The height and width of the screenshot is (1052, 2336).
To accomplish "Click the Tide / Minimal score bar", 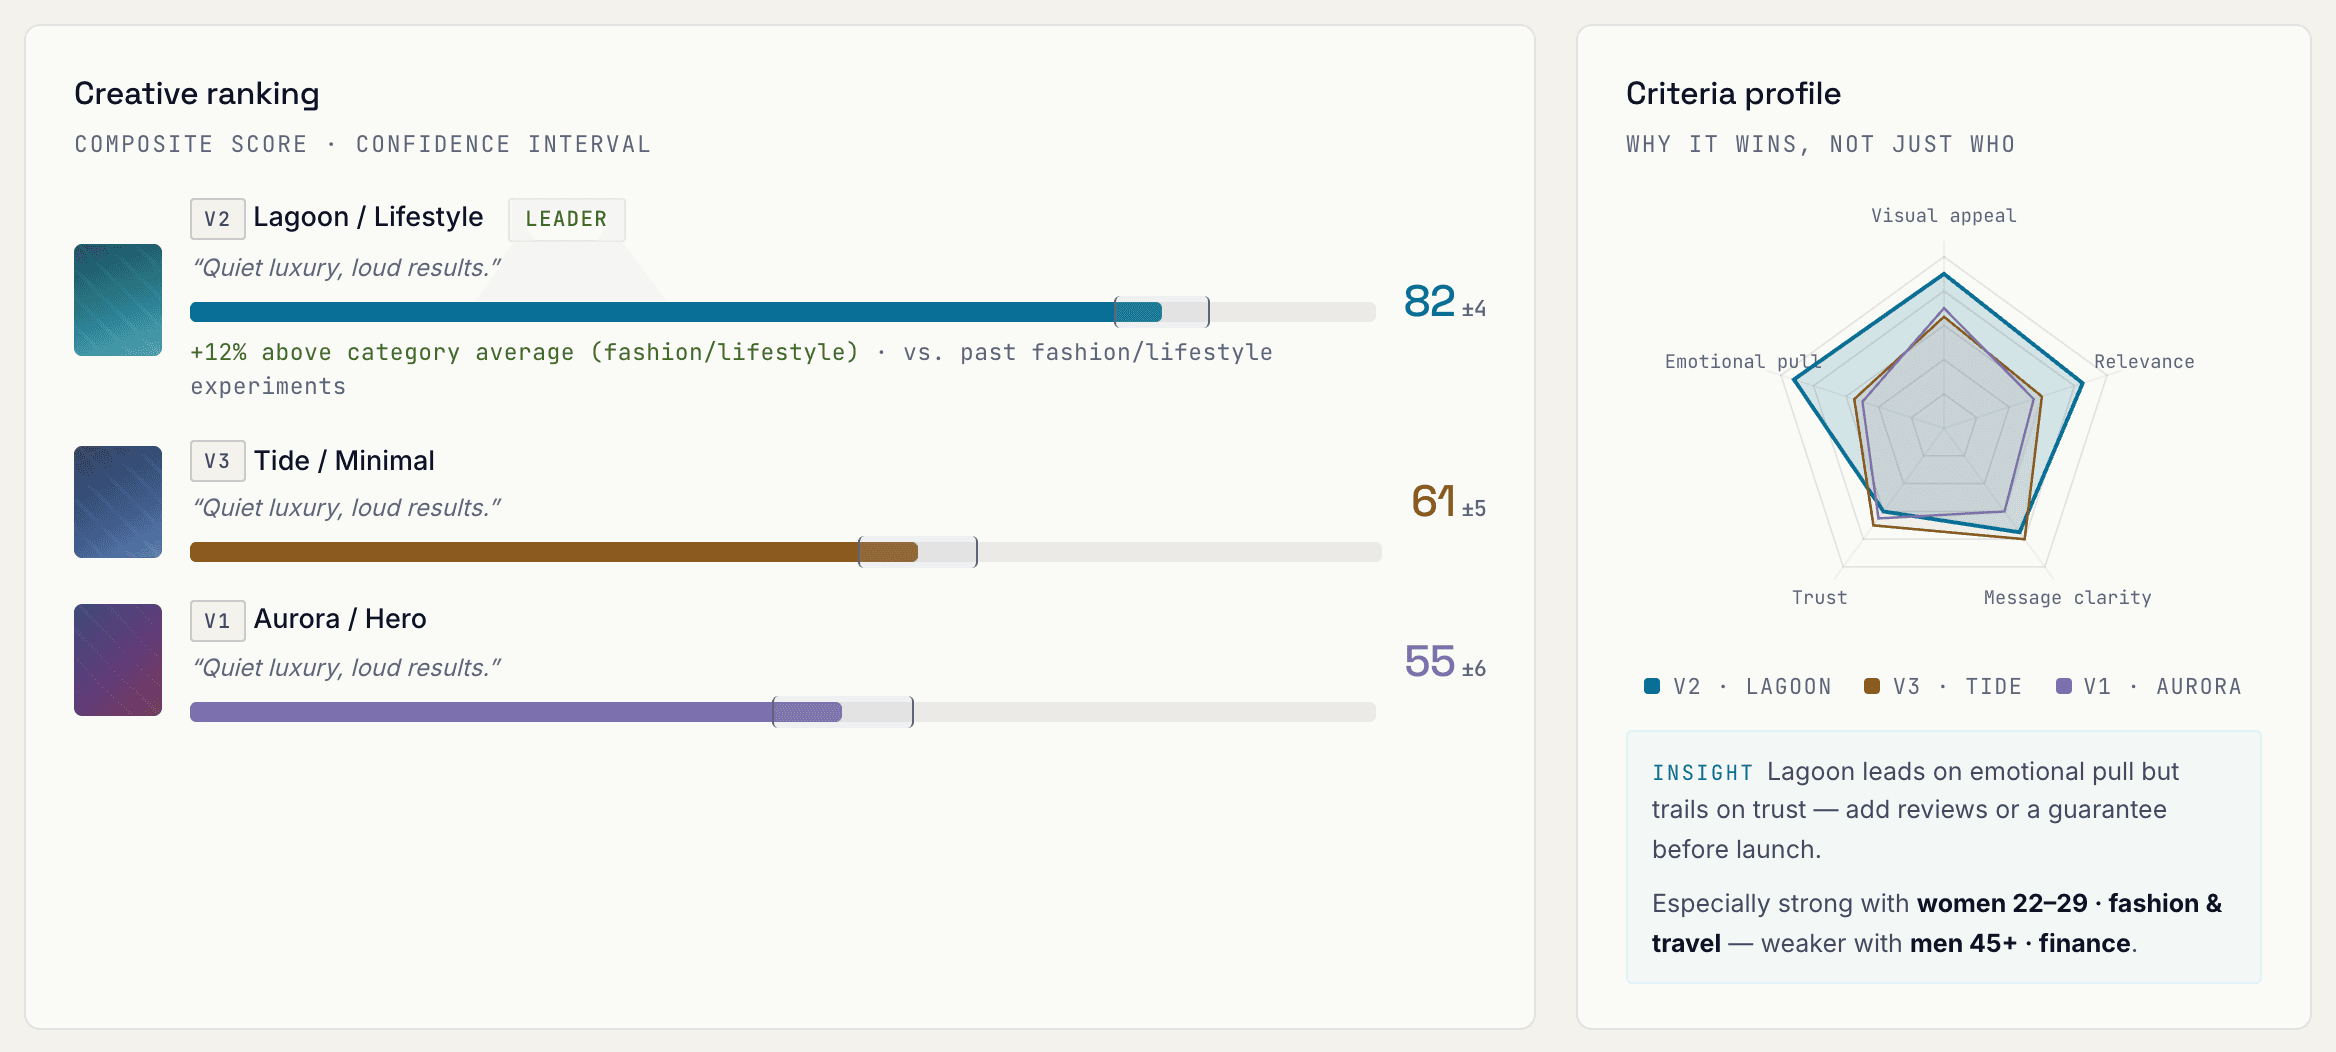I will [x=786, y=552].
